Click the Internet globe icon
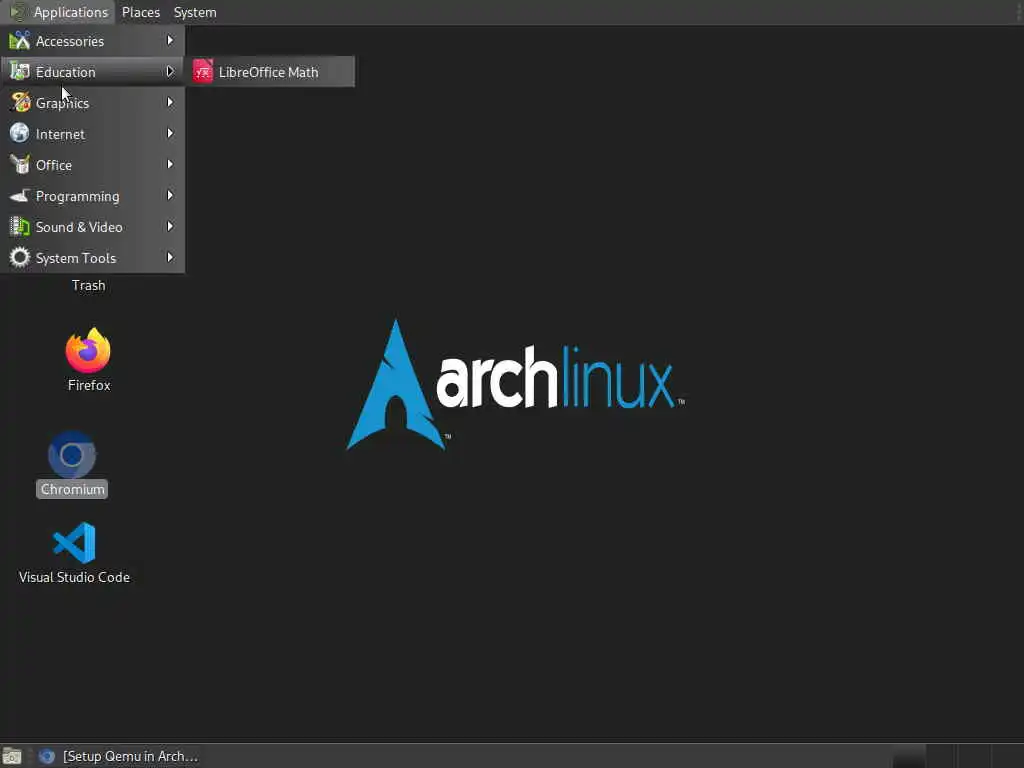1024x768 pixels. coord(20,133)
